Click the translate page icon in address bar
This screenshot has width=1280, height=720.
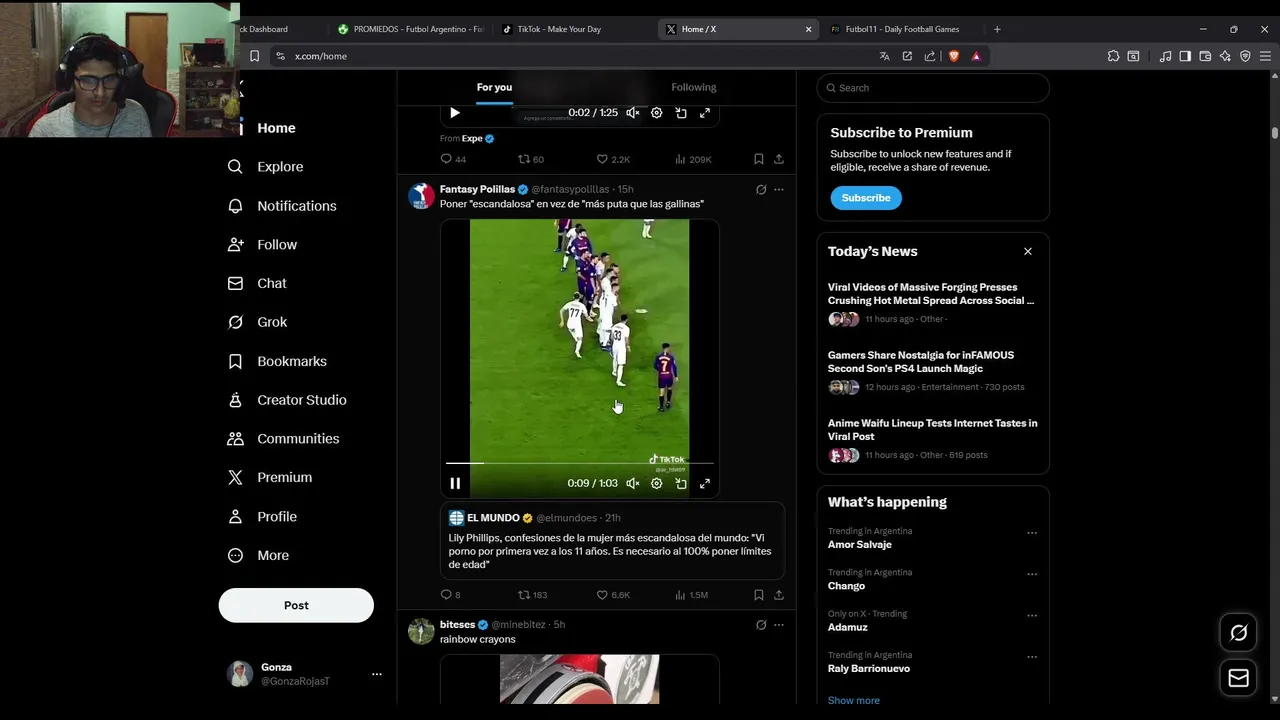(x=884, y=57)
